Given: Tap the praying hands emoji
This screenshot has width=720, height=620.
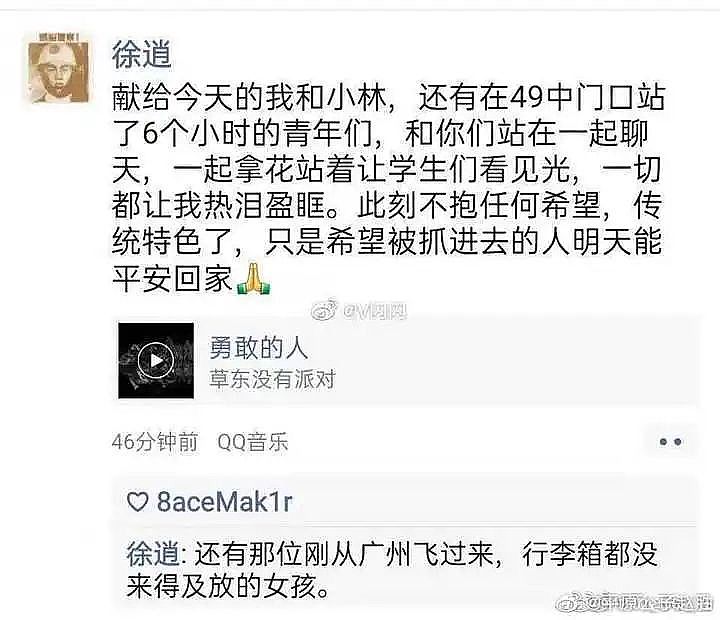Looking at the screenshot, I should point(253,279).
